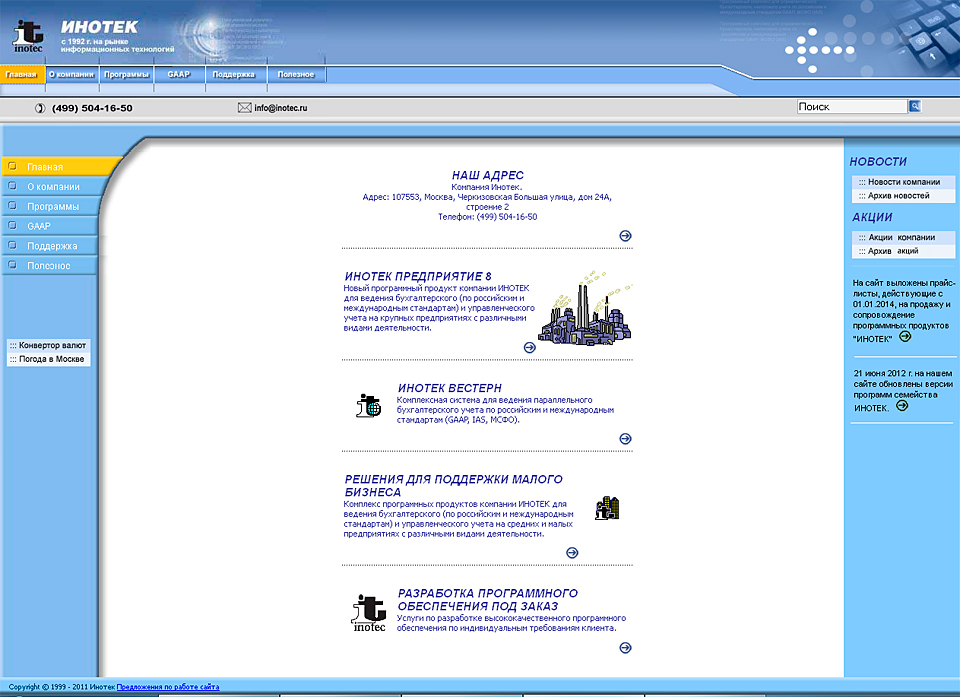Click the envelope icon next to info@inotec.ru
The image size is (960, 697).
[244, 108]
